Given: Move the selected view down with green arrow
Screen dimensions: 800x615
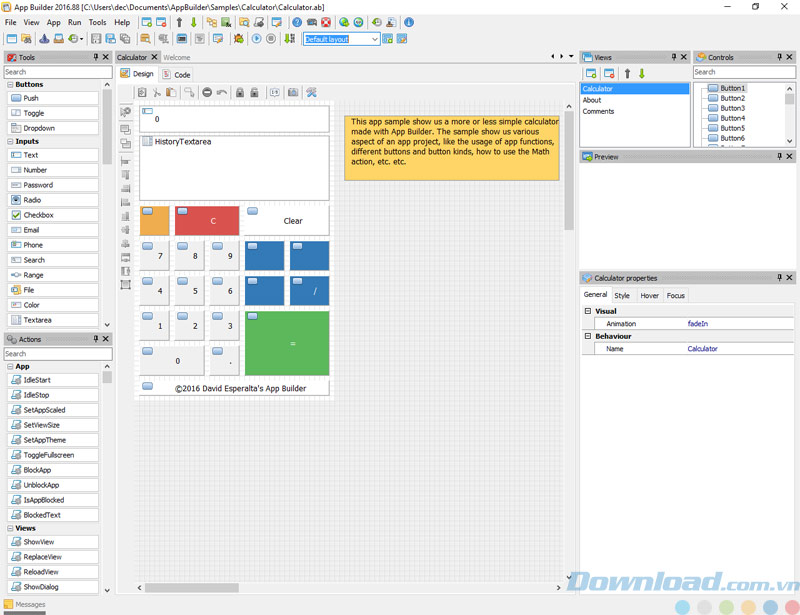Looking at the screenshot, I should click(x=640, y=73).
